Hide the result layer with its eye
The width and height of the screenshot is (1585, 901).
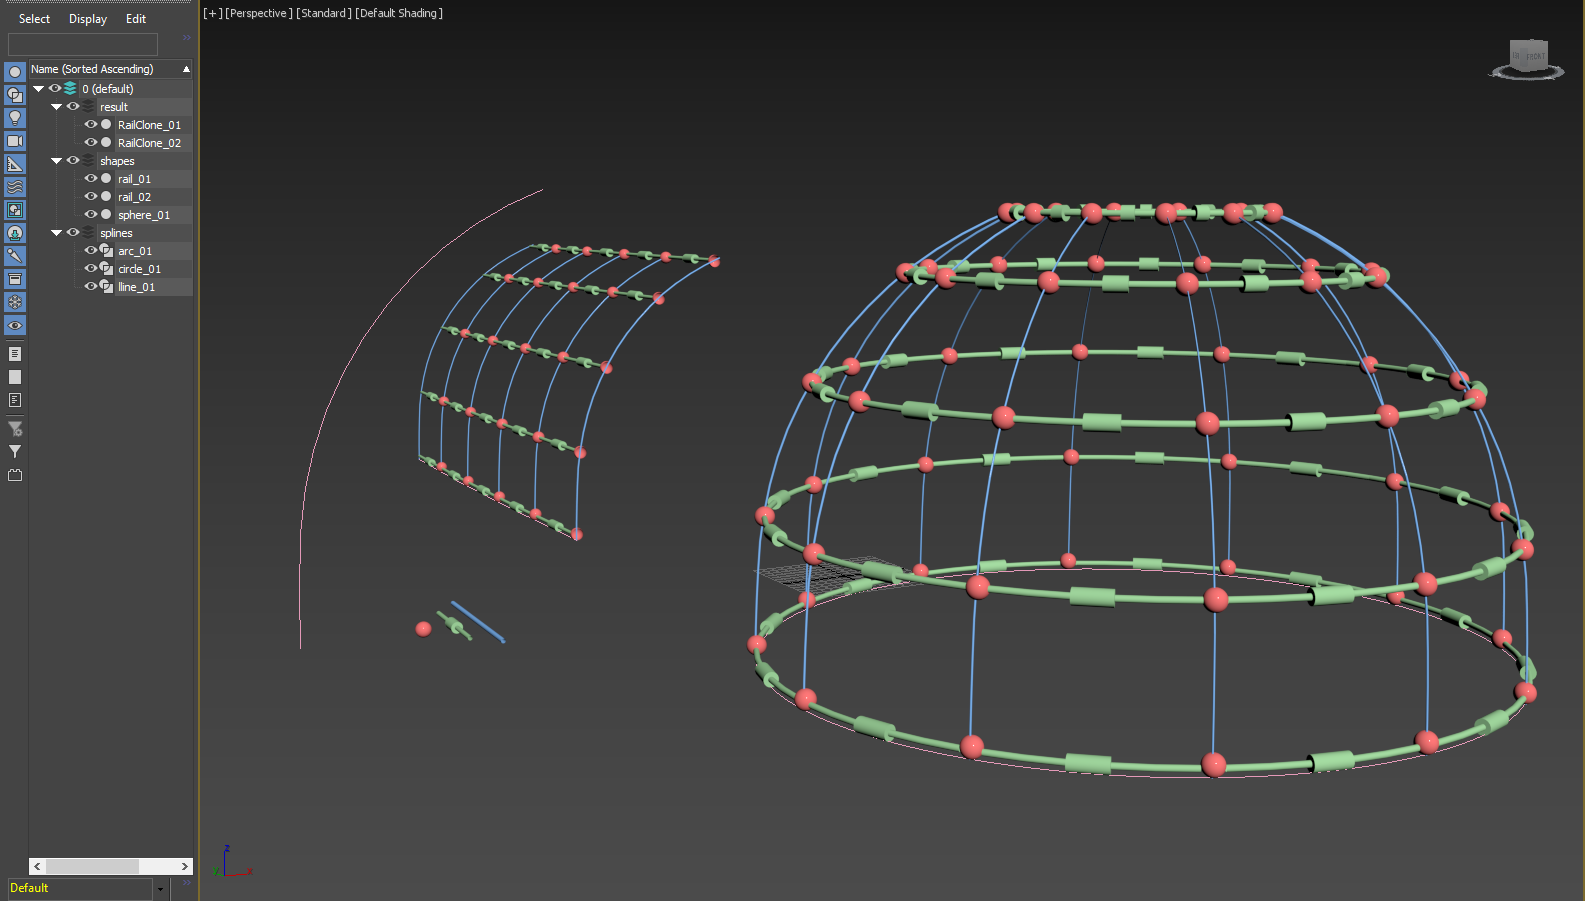click(x=73, y=107)
